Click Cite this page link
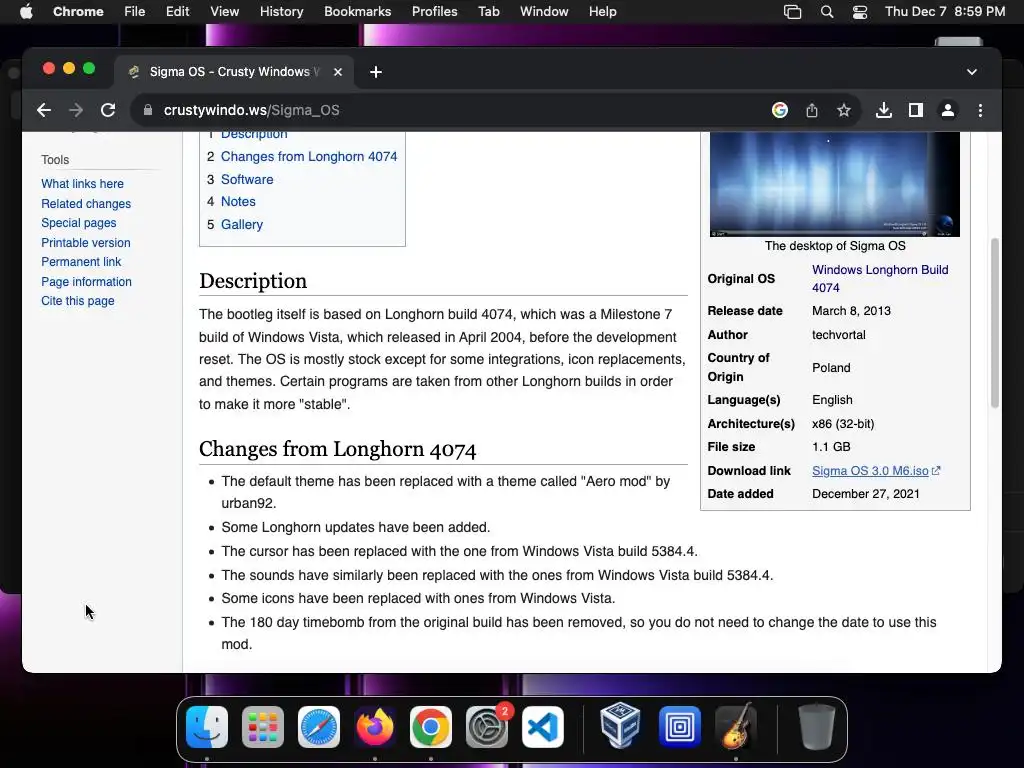This screenshot has width=1024, height=768. point(78,301)
